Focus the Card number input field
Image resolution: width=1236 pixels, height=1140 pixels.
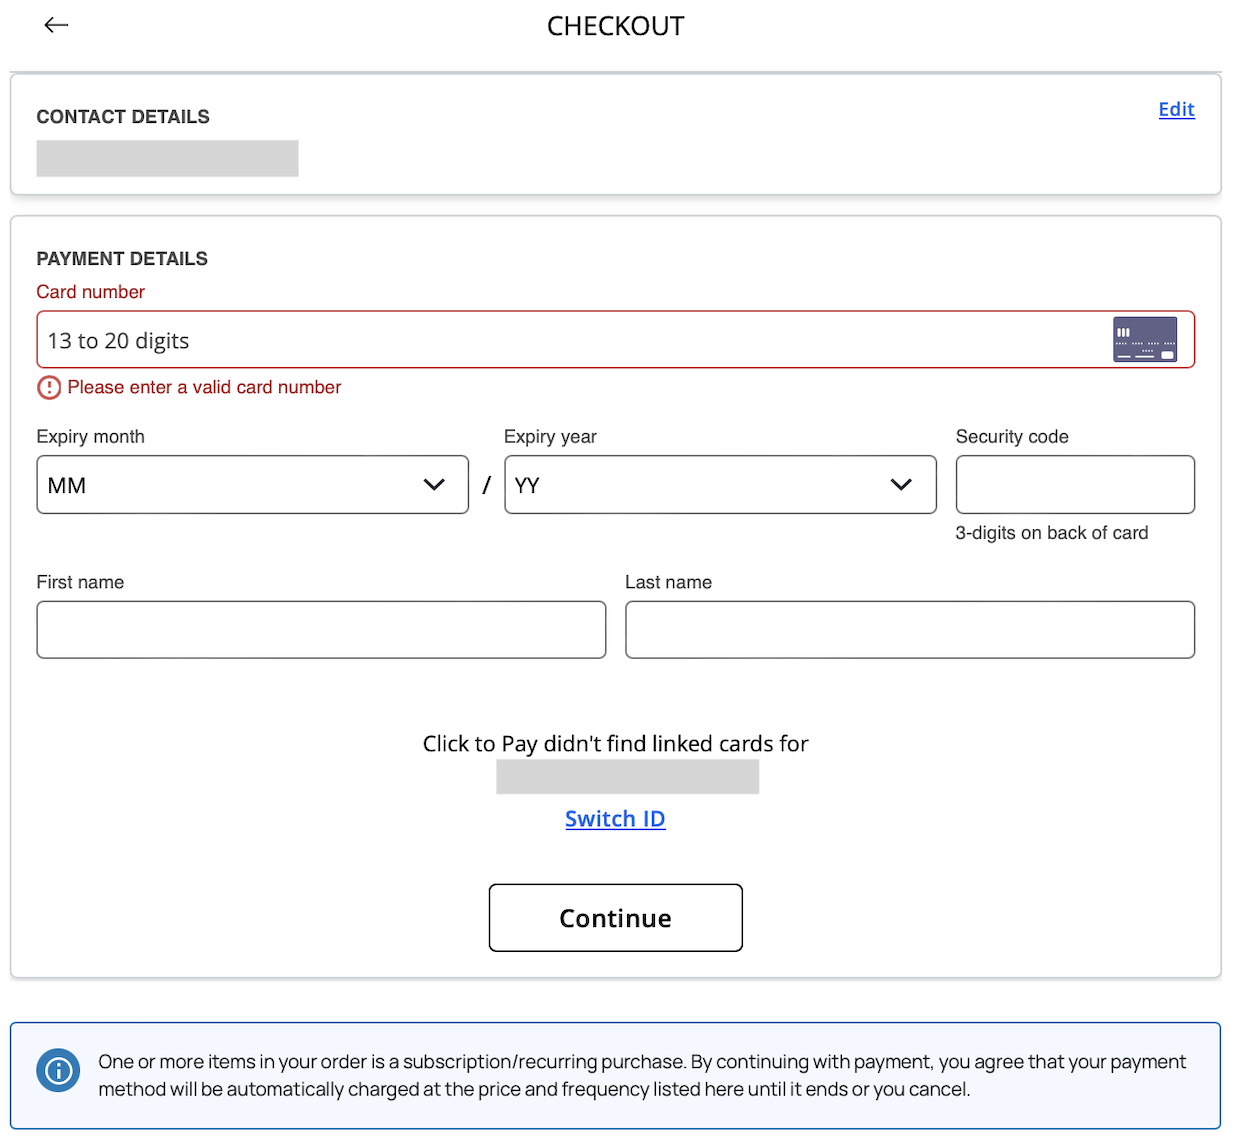570,341
